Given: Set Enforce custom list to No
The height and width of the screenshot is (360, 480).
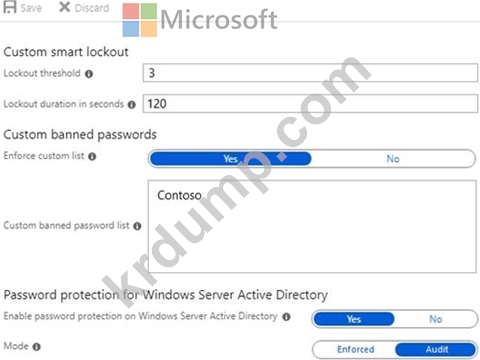Looking at the screenshot, I should [x=393, y=159].
